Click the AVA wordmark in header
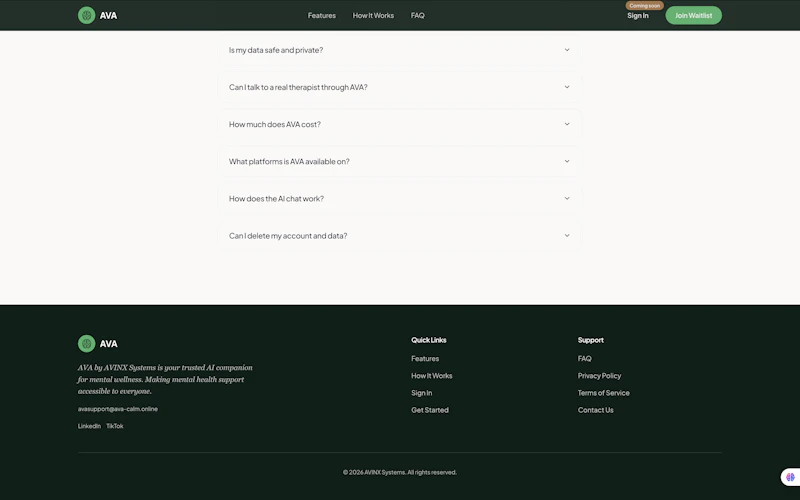The height and width of the screenshot is (500, 800). point(108,15)
